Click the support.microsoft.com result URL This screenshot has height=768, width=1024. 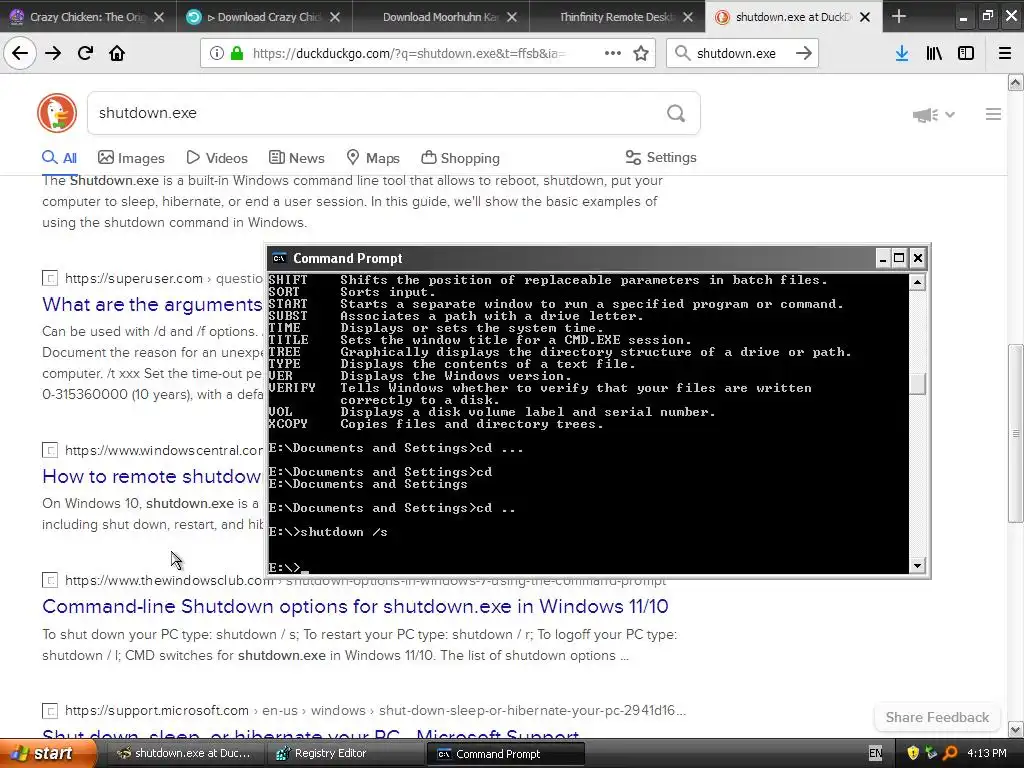pyautogui.click(x=375, y=710)
